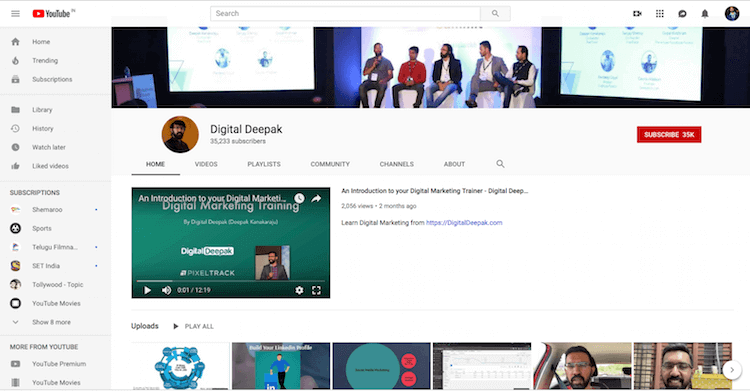Screen dimensions: 750x391
Task: Open the DigitalDeepak.com link
Action: point(464,223)
